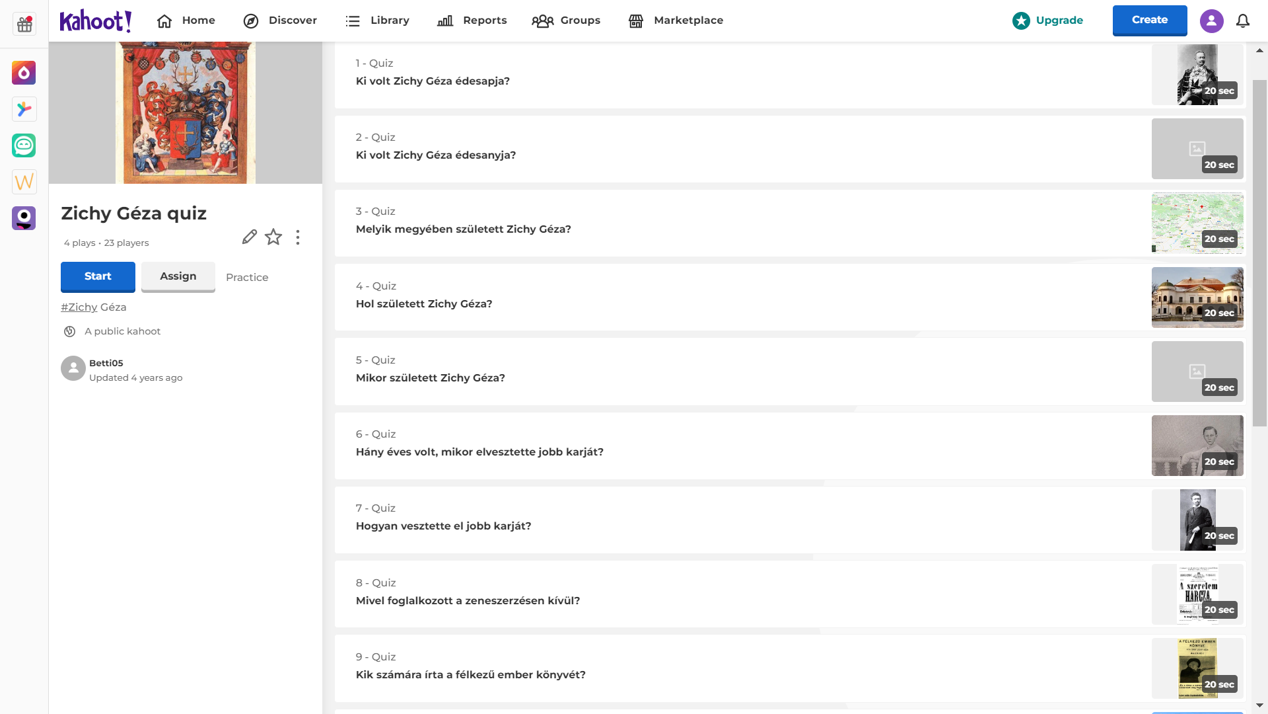The height and width of the screenshot is (714, 1268).
Task: Click the notifications bell icon
Action: click(1242, 21)
